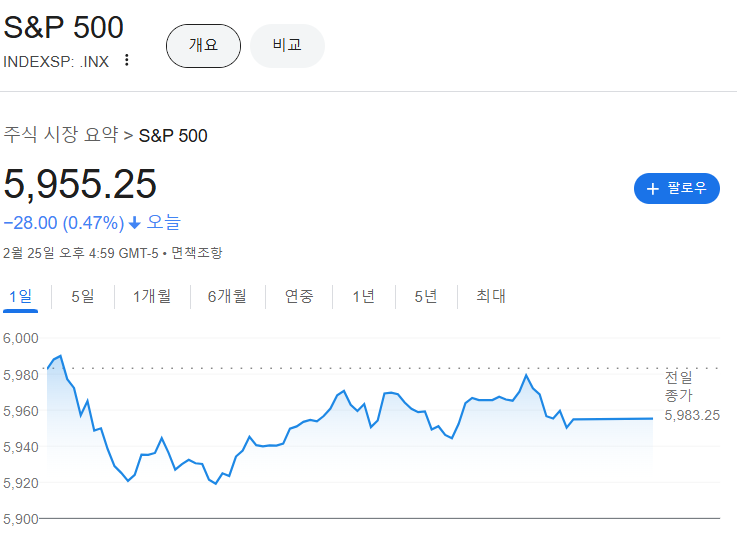Click the 5,940 y-axis label
The width and height of the screenshot is (737, 546).
21,447
